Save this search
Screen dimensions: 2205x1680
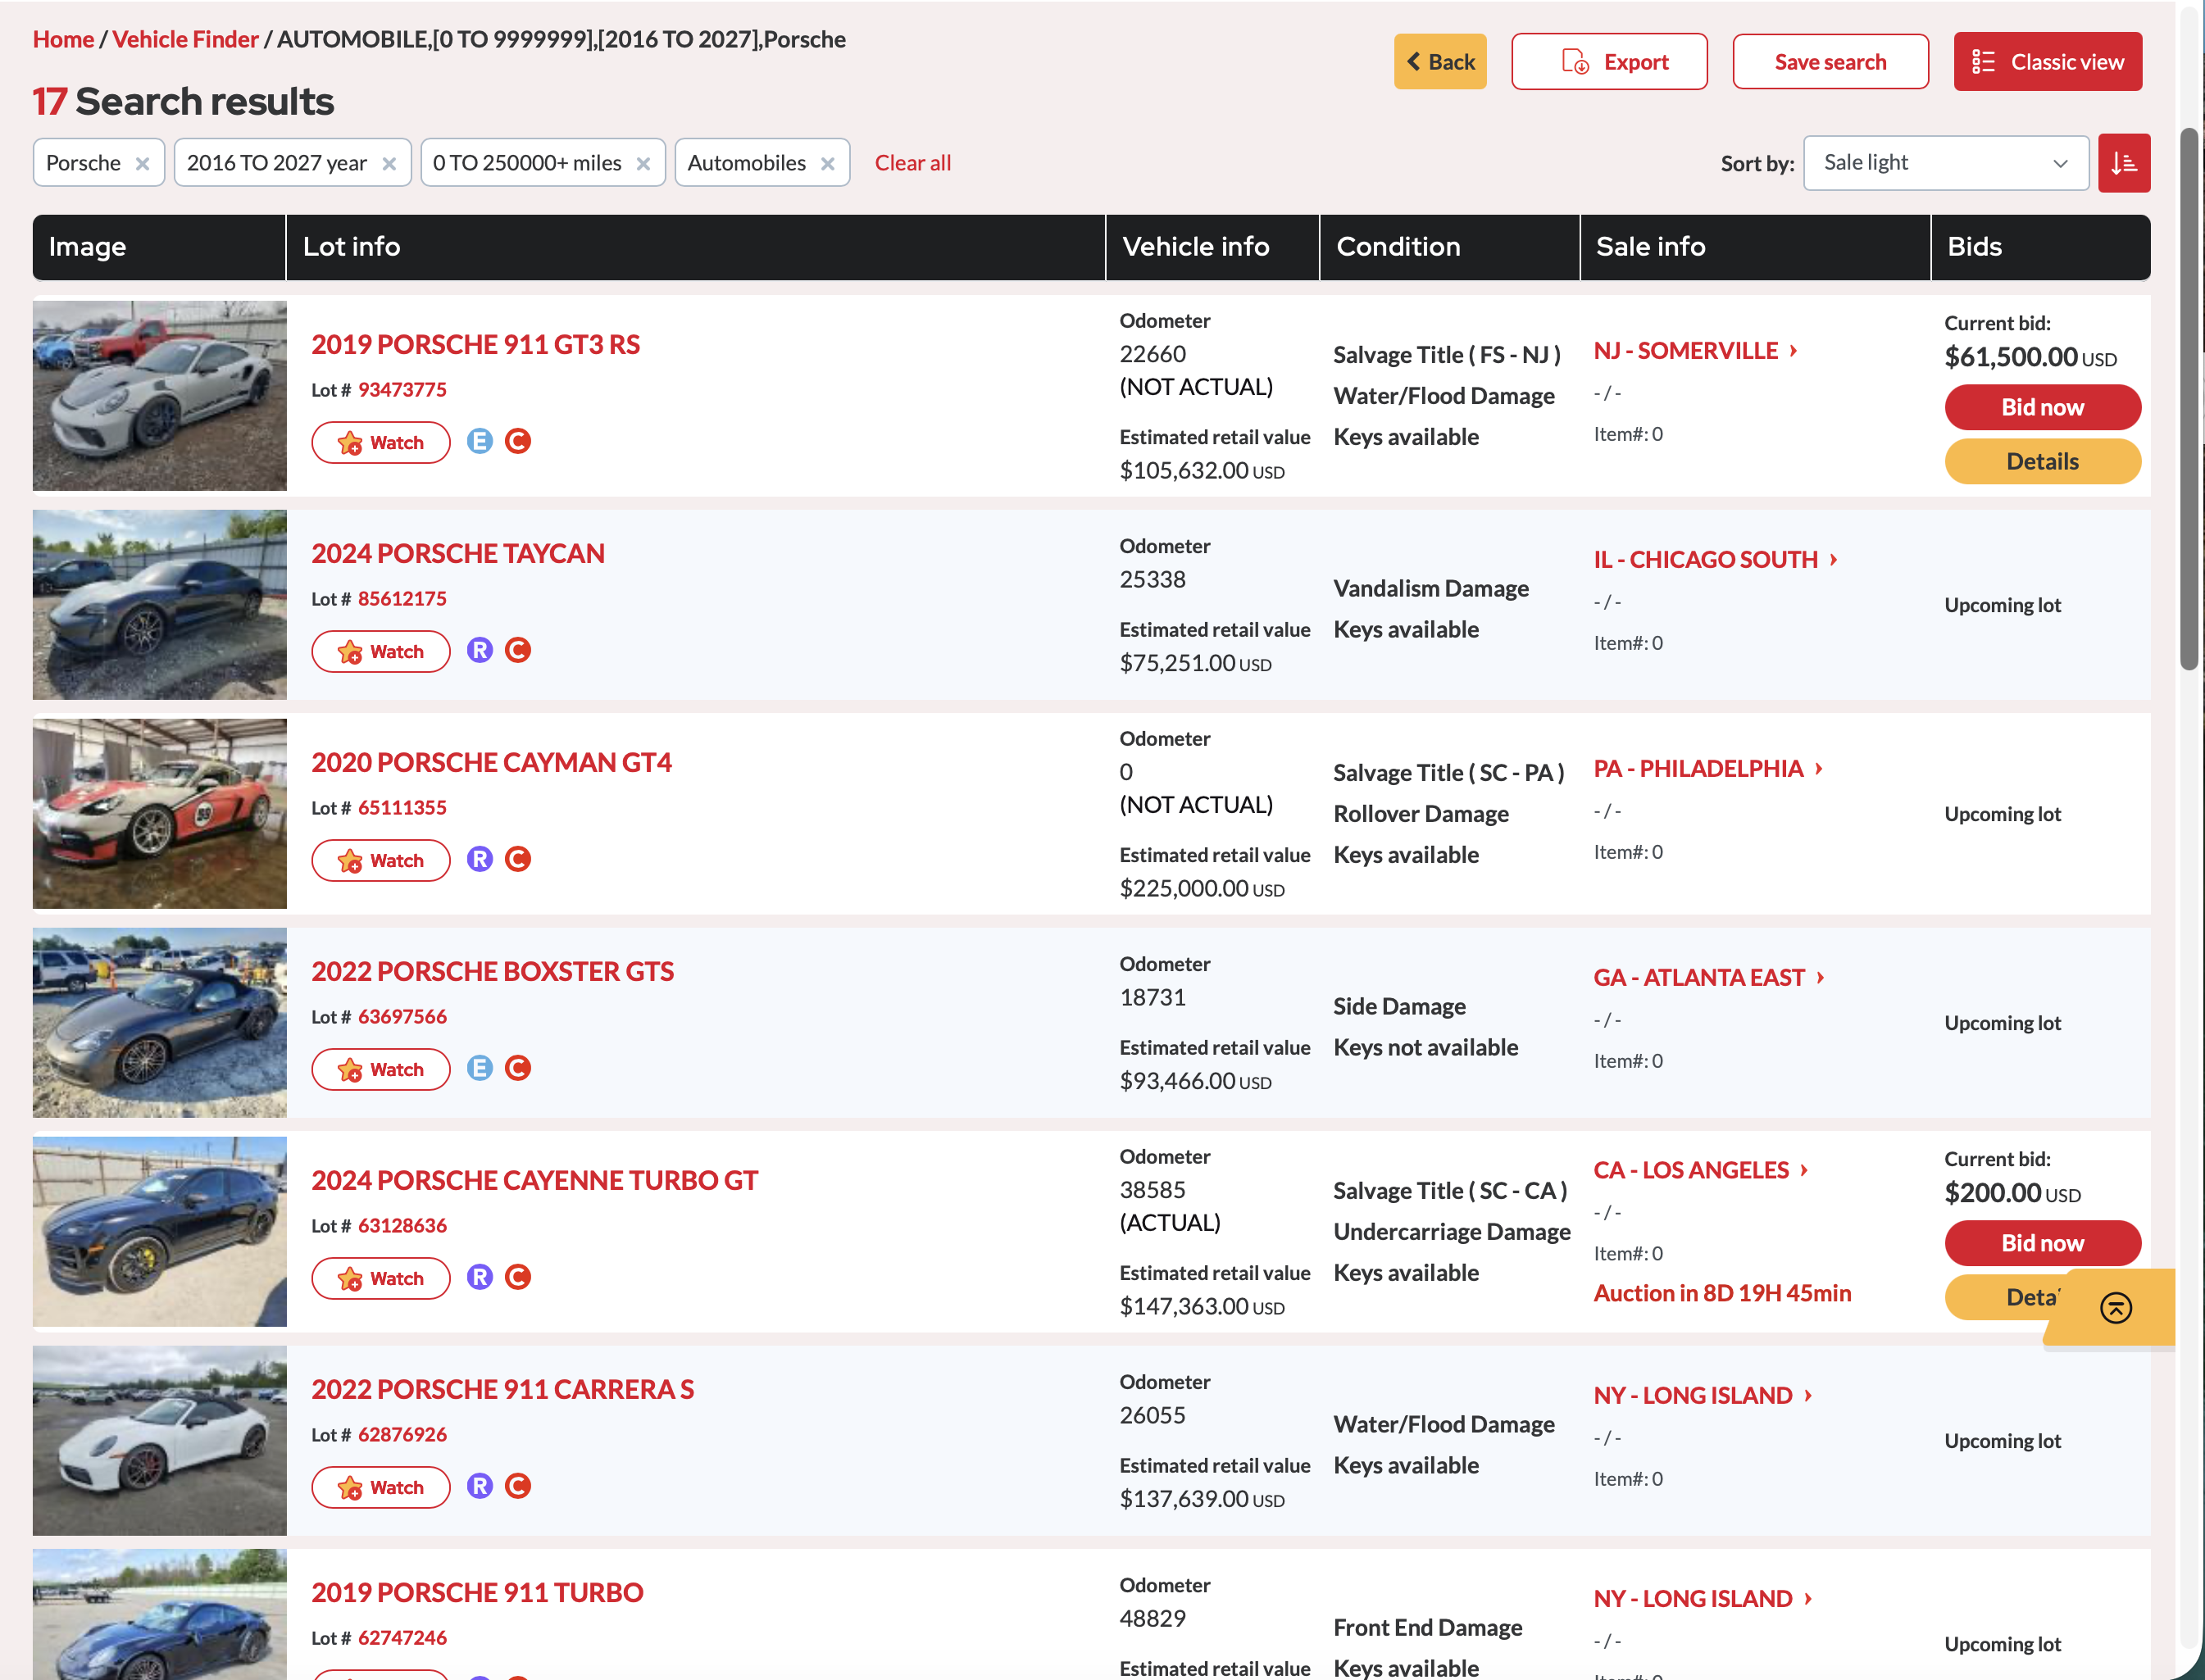click(1830, 62)
